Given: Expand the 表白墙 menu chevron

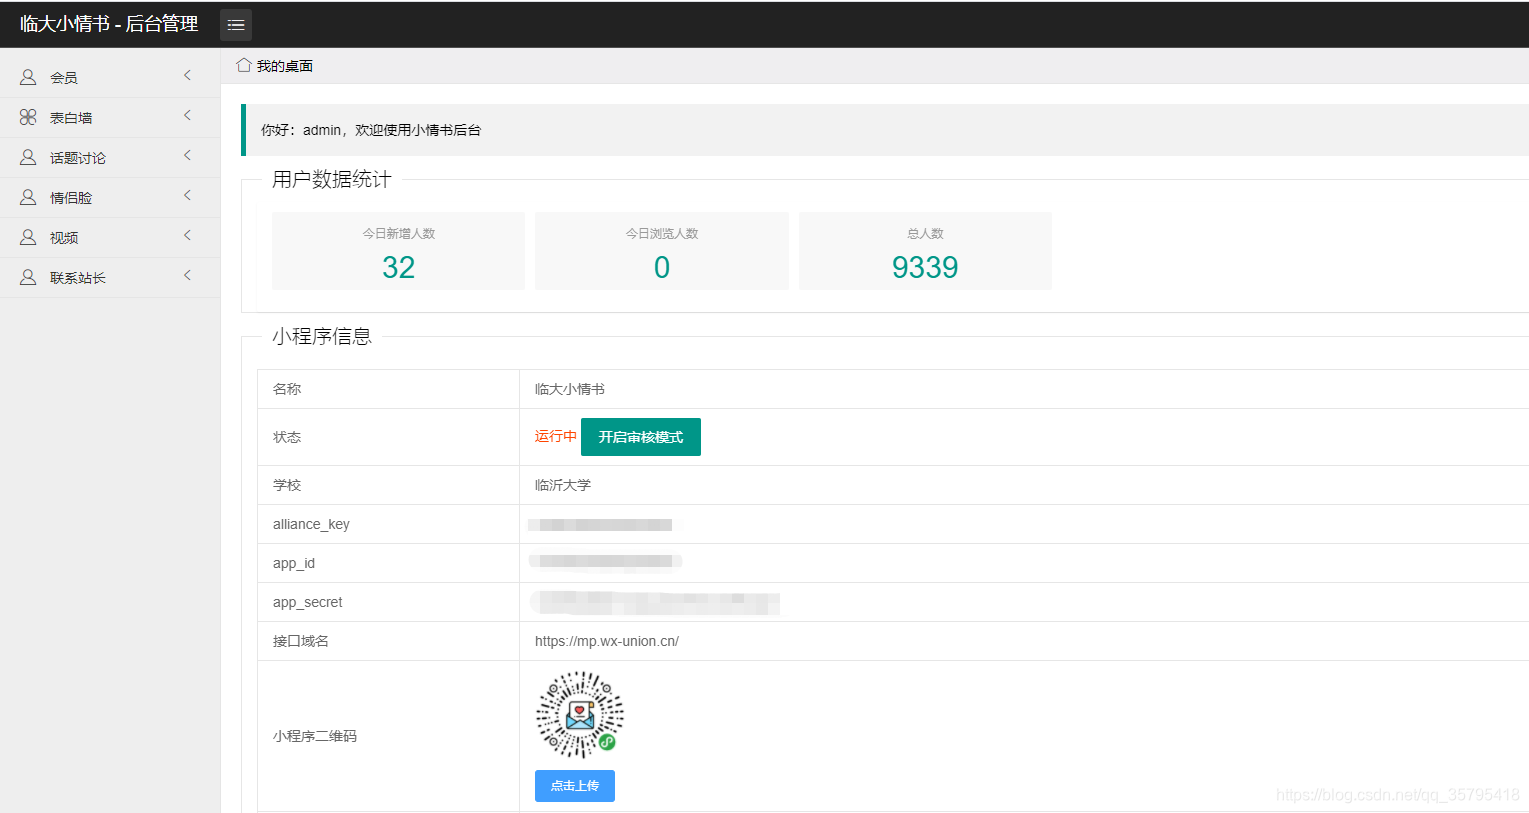Looking at the screenshot, I should [x=187, y=116].
